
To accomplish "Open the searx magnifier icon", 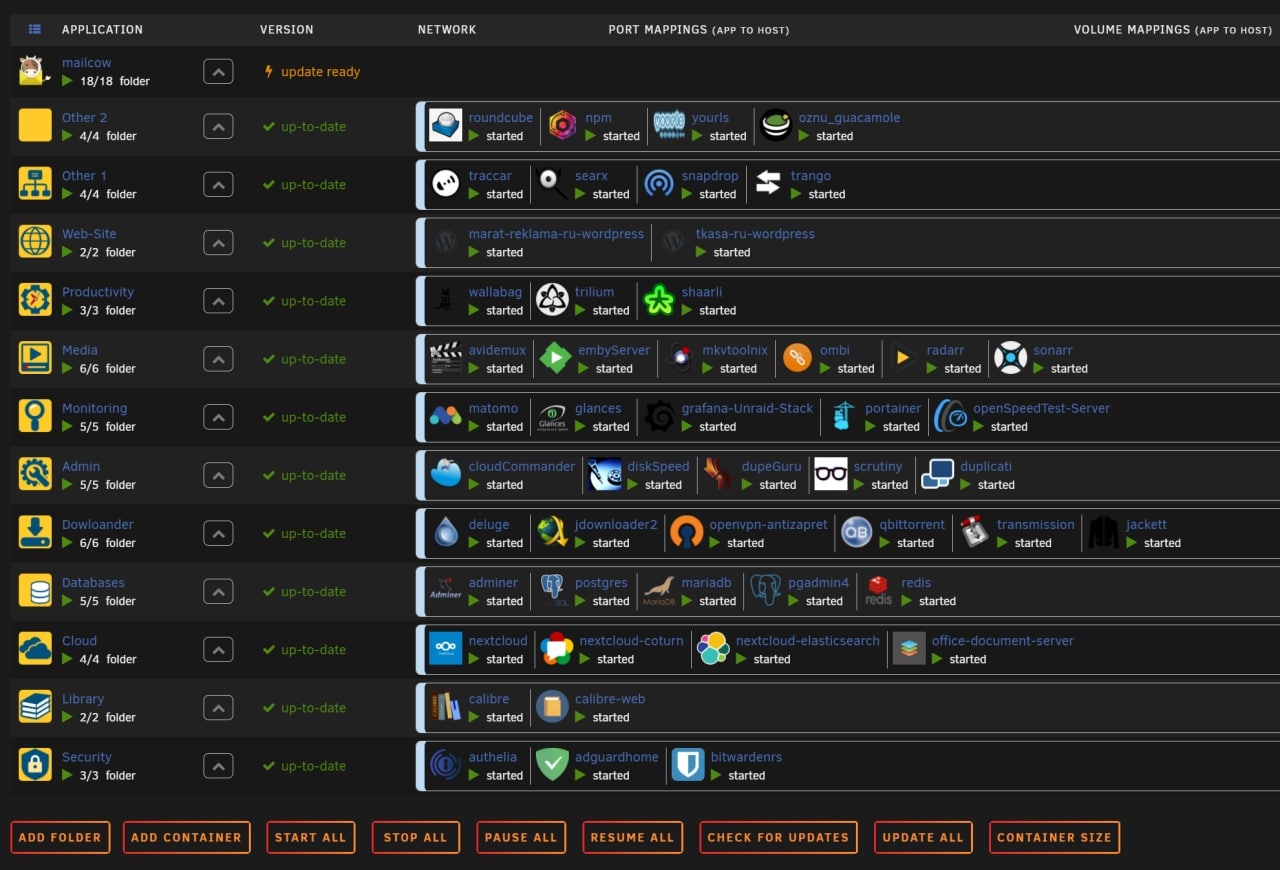I will coord(552,184).
